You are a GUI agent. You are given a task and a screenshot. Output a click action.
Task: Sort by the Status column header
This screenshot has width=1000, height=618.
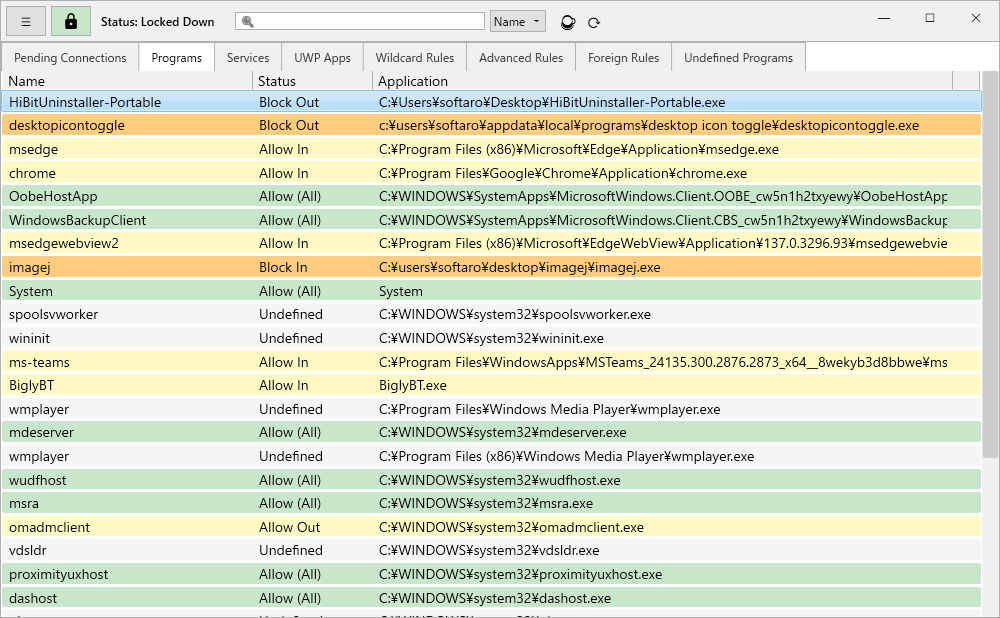(312, 81)
